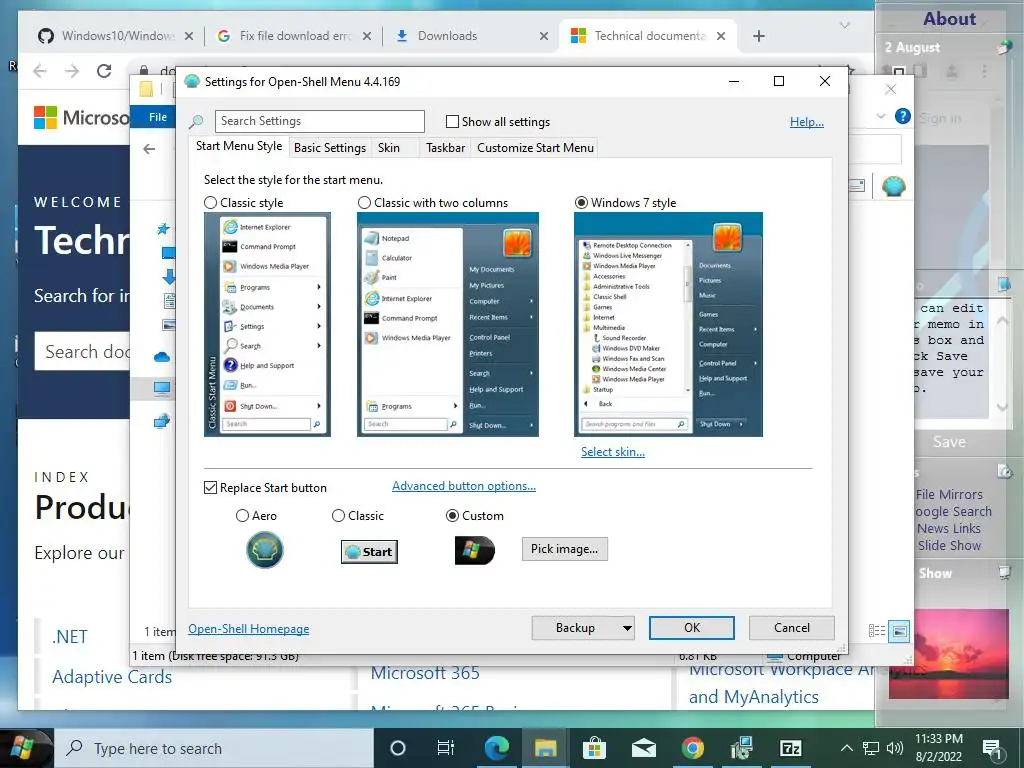Expand the Backup dropdown arrow
The height and width of the screenshot is (768, 1024).
pos(627,628)
